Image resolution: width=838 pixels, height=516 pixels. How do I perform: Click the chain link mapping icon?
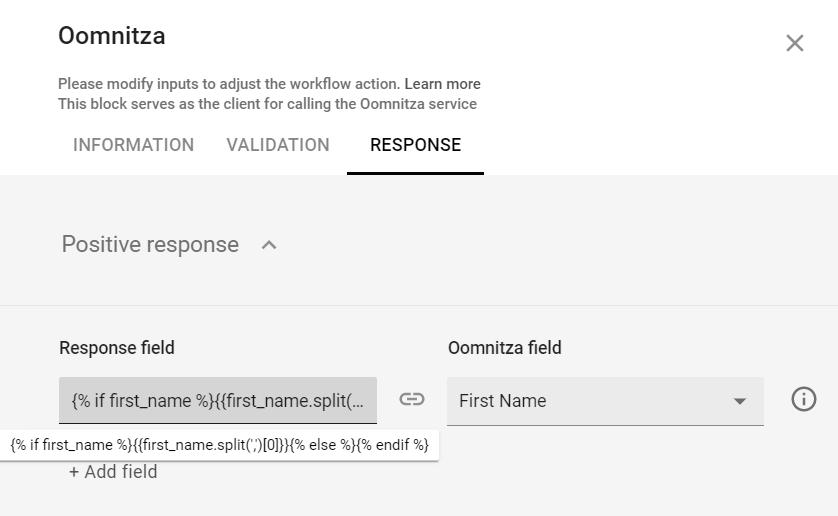coord(412,400)
